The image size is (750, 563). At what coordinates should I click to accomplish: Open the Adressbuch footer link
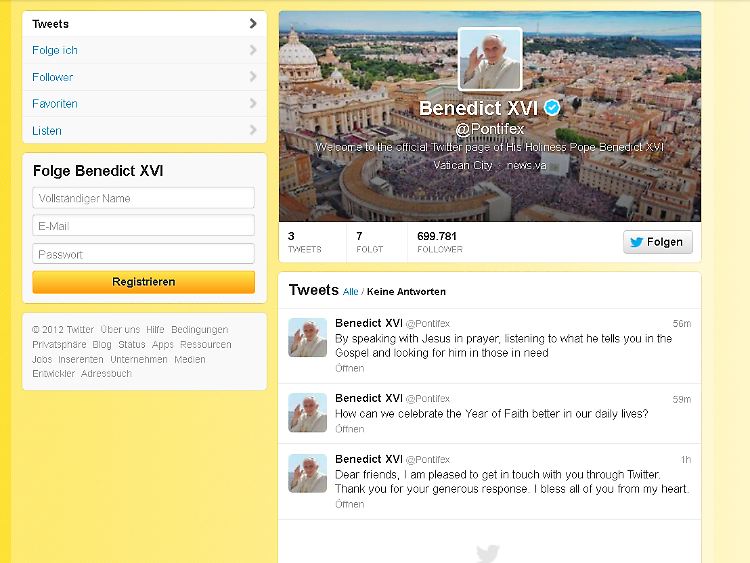click(x=106, y=374)
